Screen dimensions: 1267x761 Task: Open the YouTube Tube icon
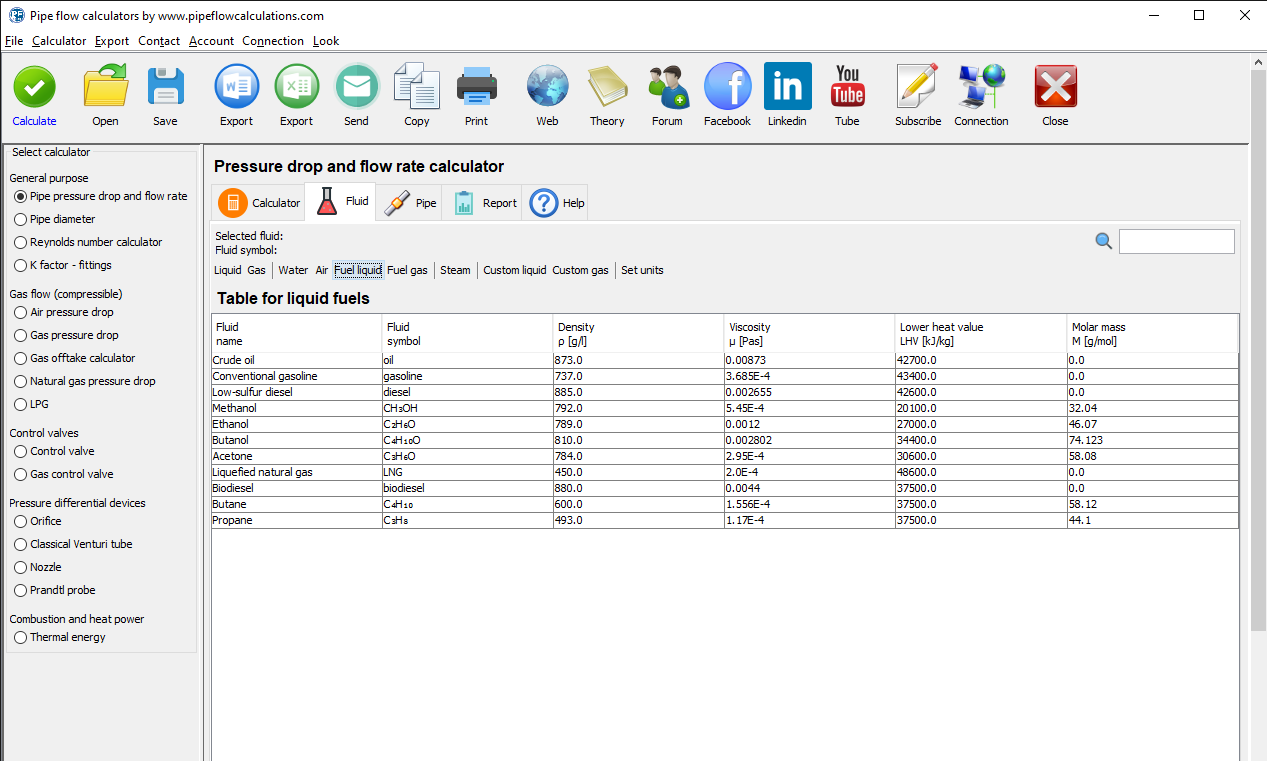(x=847, y=88)
